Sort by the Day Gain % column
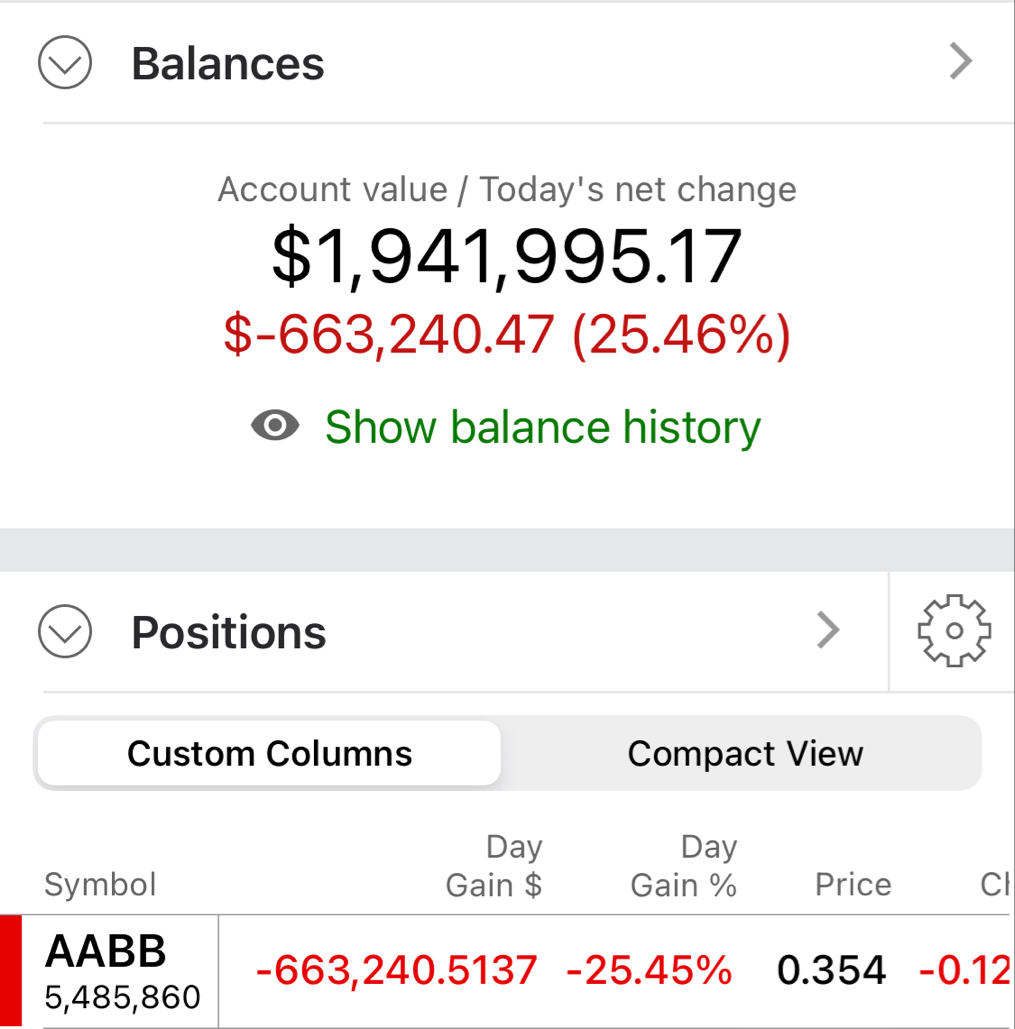Viewport: 1015px width, 1029px height. pyautogui.click(x=684, y=866)
